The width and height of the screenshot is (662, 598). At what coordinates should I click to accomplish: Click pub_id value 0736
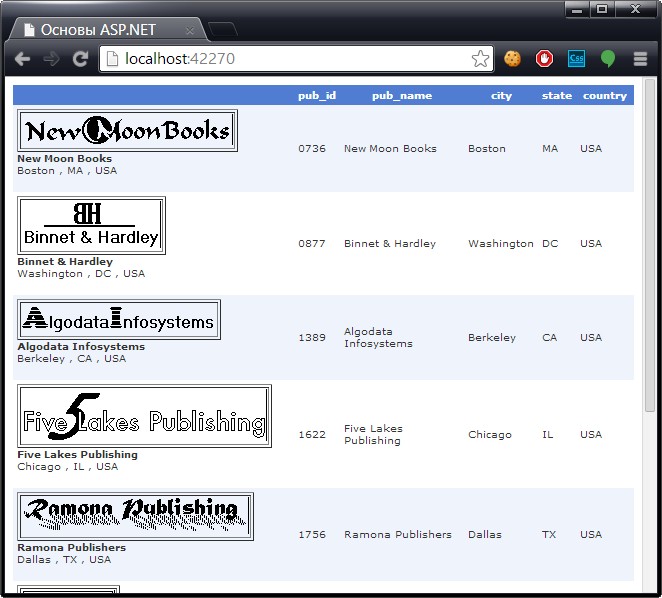(x=312, y=149)
